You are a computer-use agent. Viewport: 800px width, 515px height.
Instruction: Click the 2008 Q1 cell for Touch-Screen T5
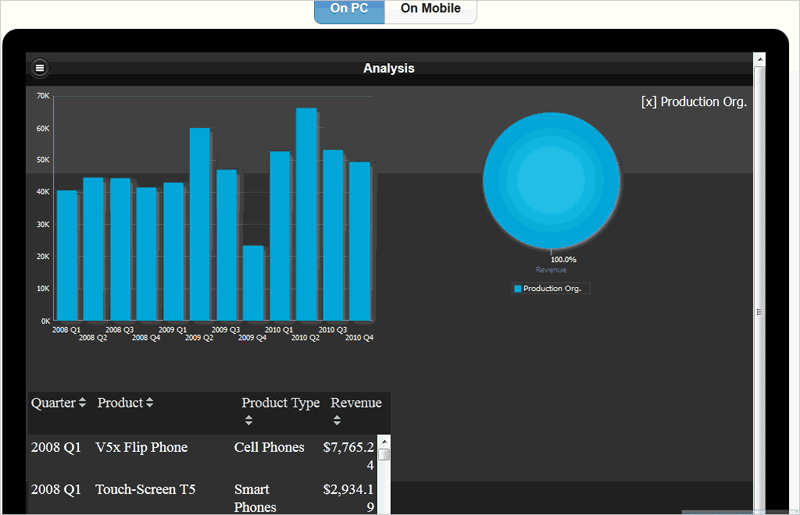coord(56,489)
